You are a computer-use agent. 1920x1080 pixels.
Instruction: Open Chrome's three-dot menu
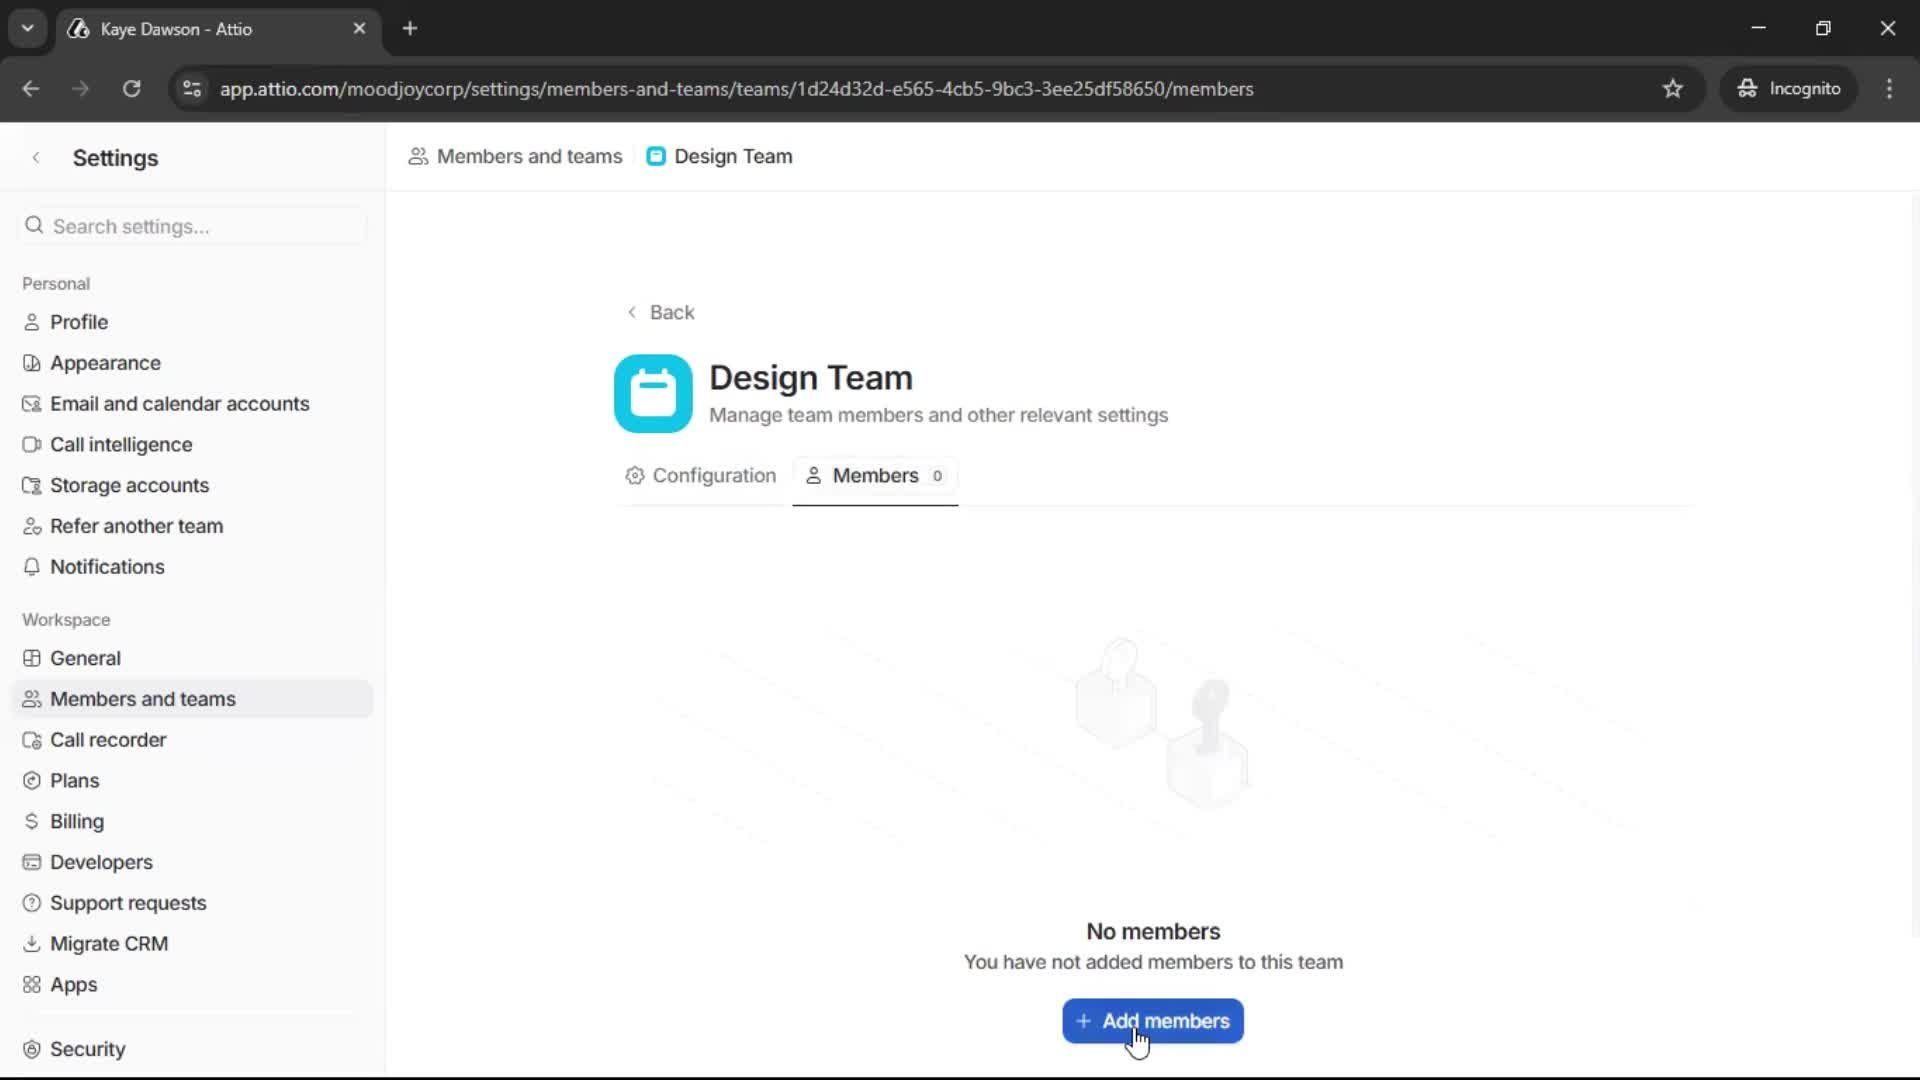pos(1889,88)
